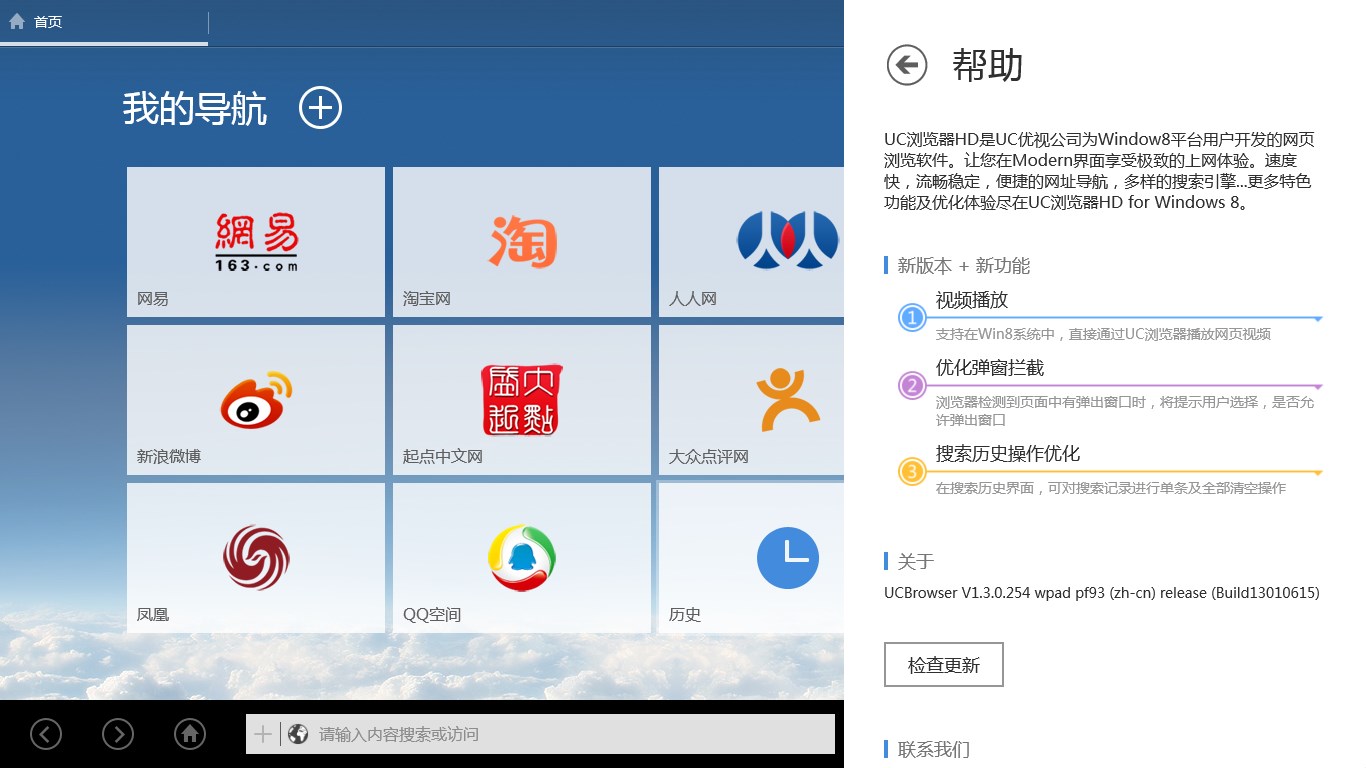Click the plus icon in address bar
The width and height of the screenshot is (1366, 768).
coord(263,734)
